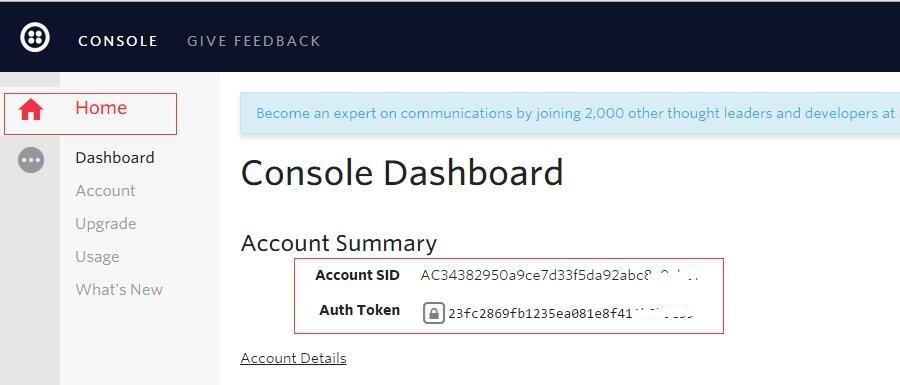View the Usage sidebar page
Image resolution: width=900 pixels, height=385 pixels.
point(97,256)
